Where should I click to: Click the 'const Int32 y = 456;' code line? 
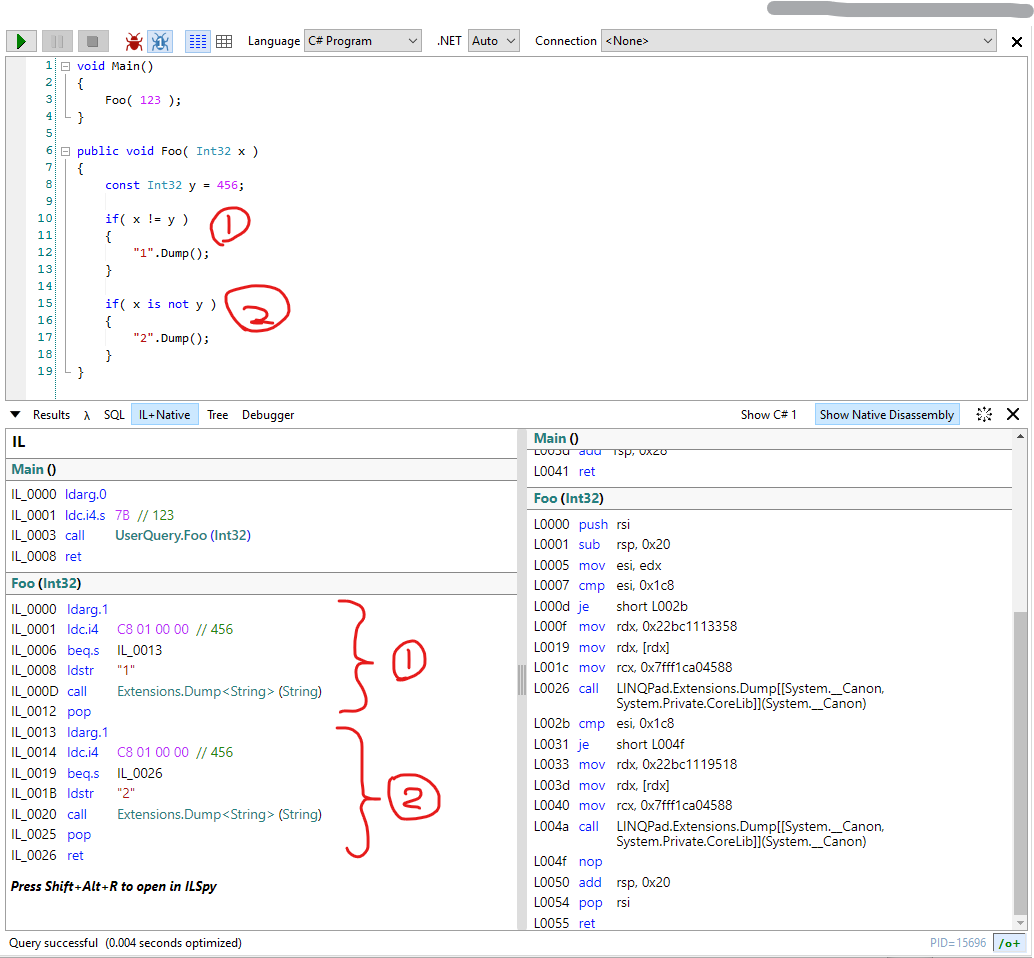coord(174,185)
